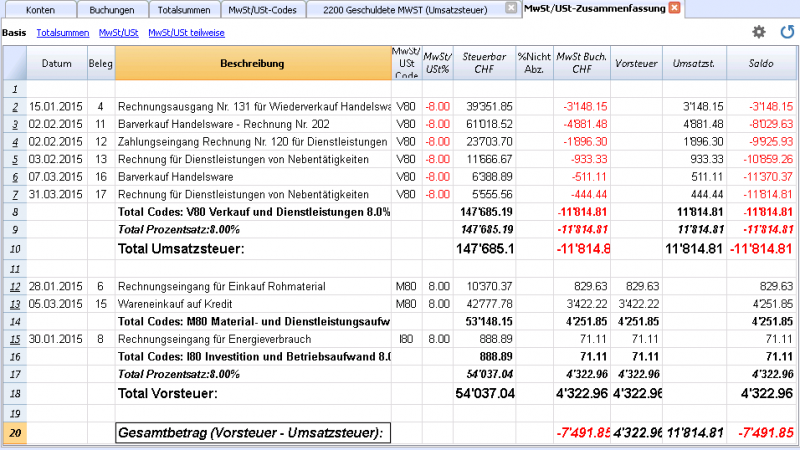Open the Totalsummen view link

click(63, 33)
